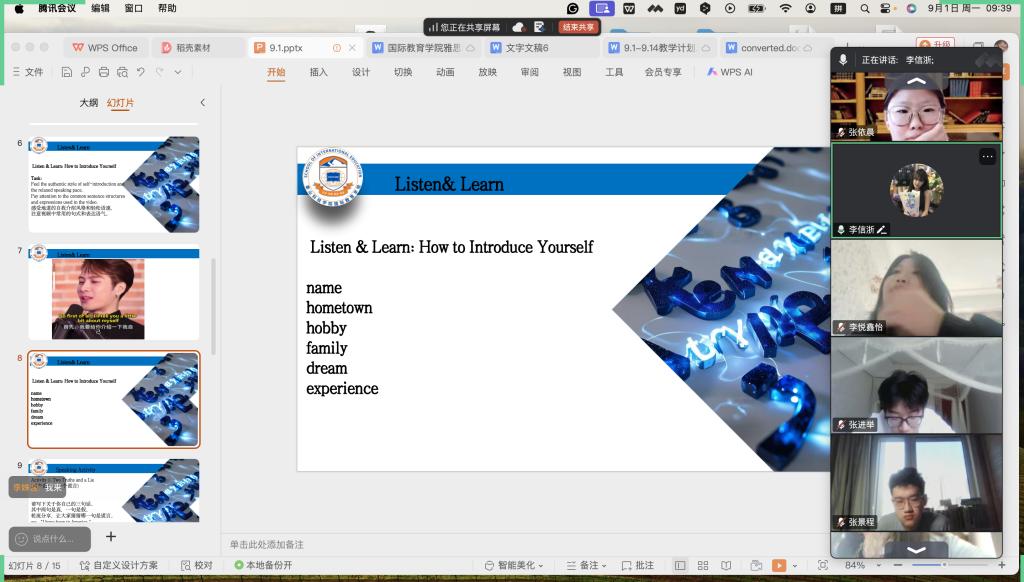This screenshot has height=582, width=1024.
Task: Open 帮助 menu in macOS menu bar
Action: pyautogui.click(x=167, y=8)
